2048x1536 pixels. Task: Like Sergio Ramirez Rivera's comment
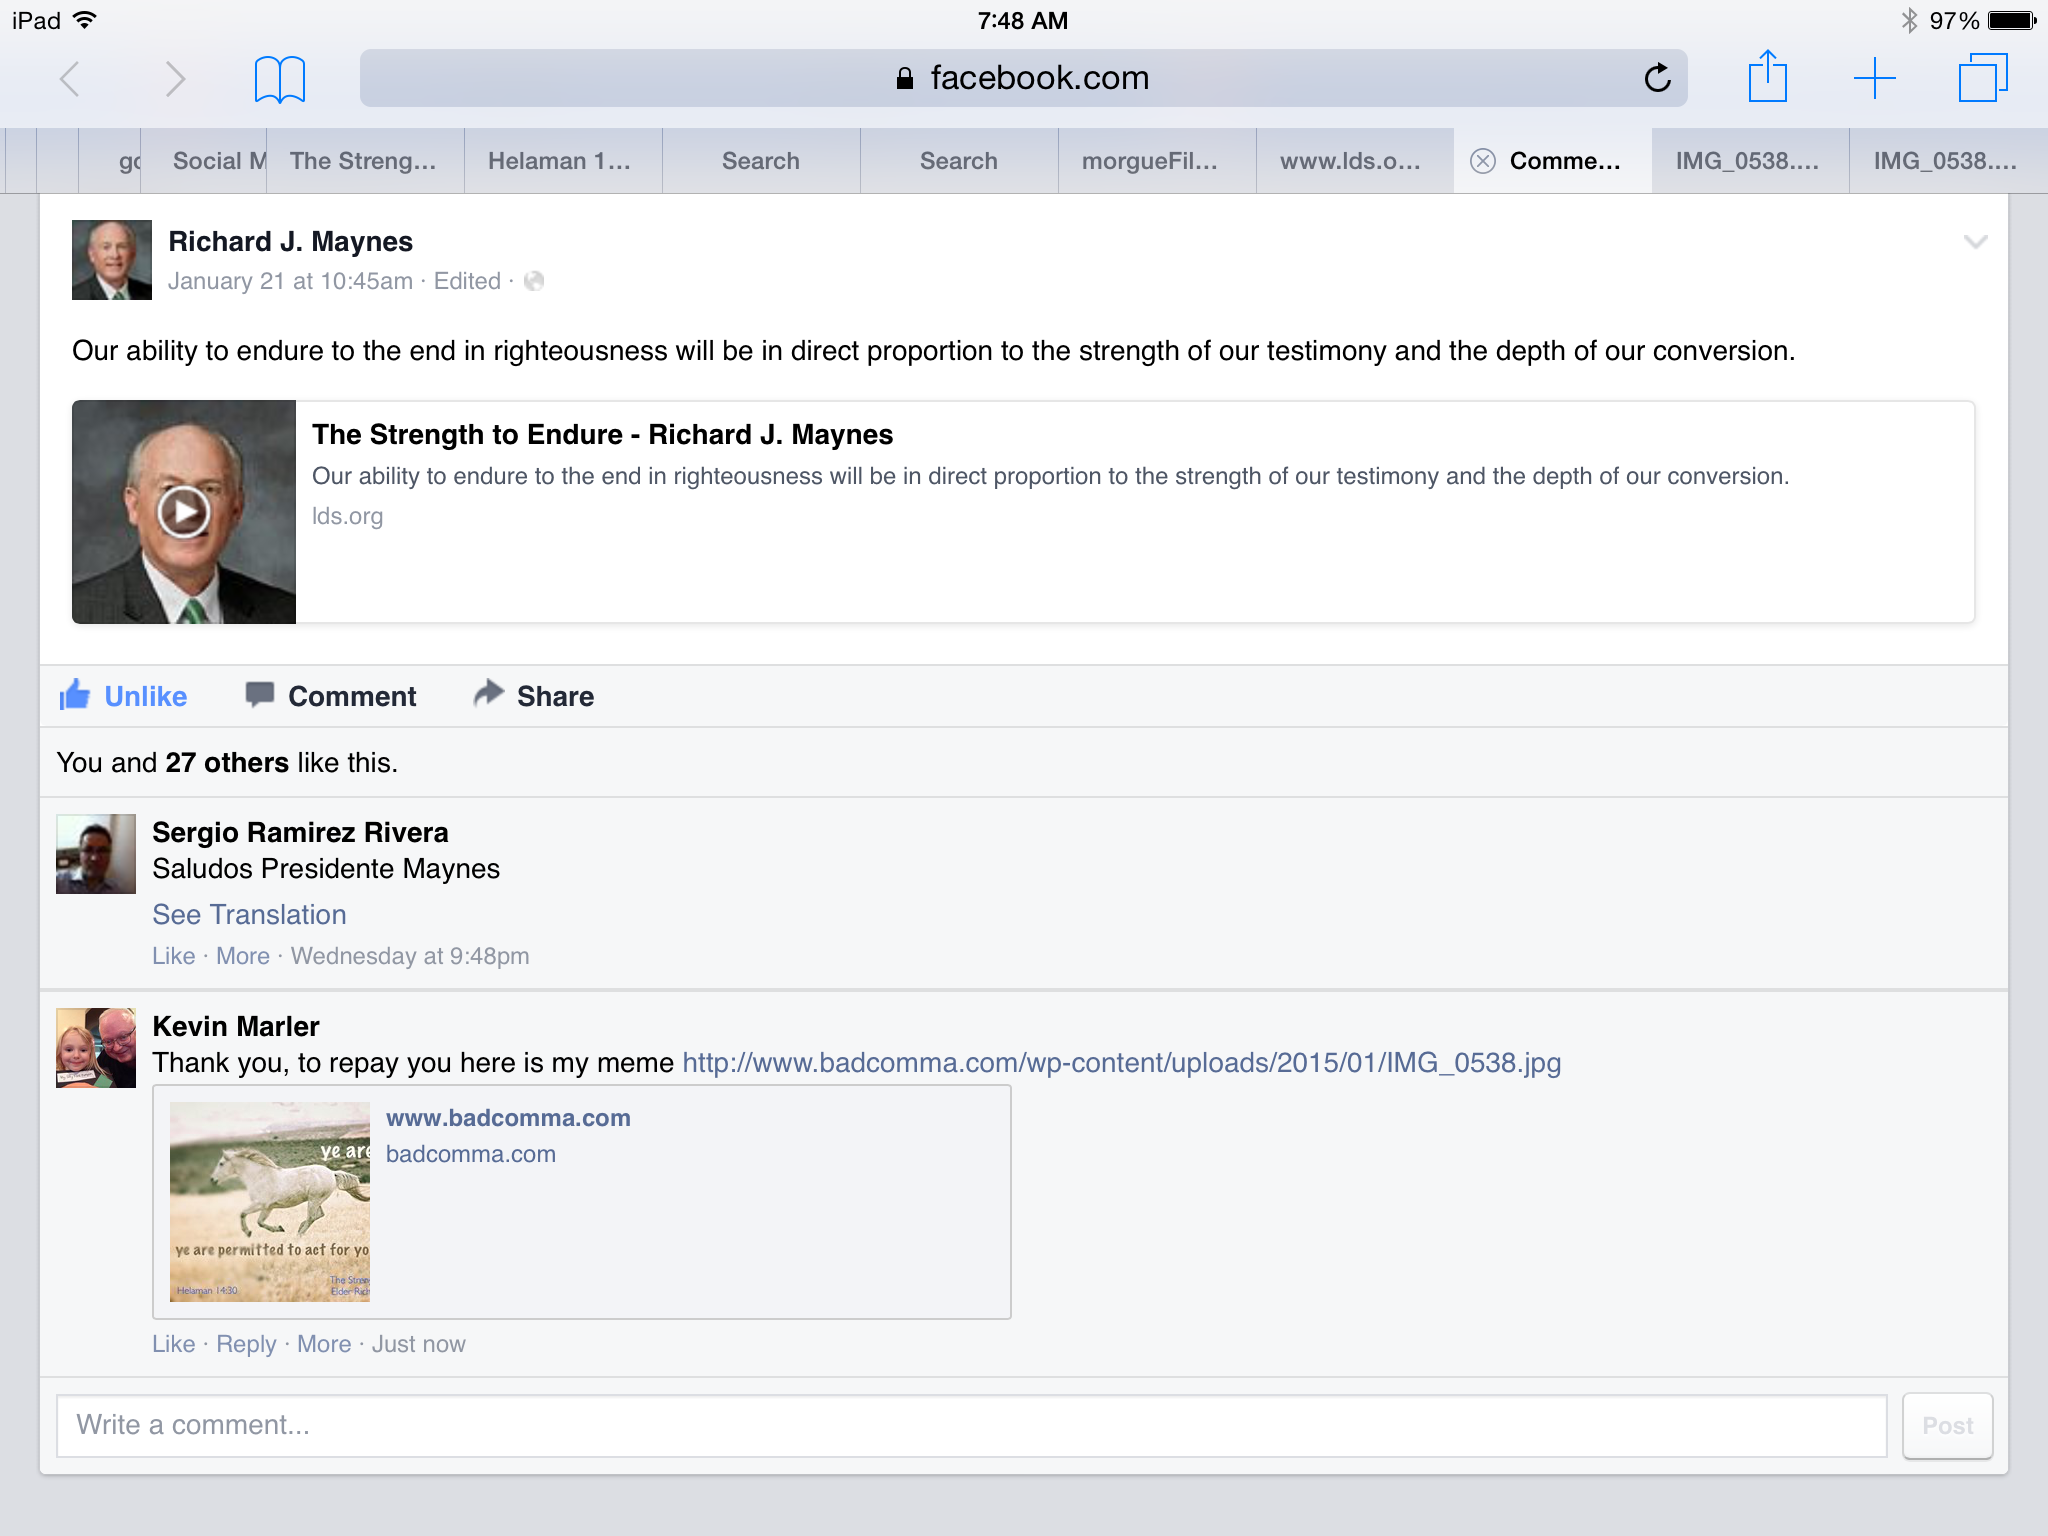(x=173, y=956)
